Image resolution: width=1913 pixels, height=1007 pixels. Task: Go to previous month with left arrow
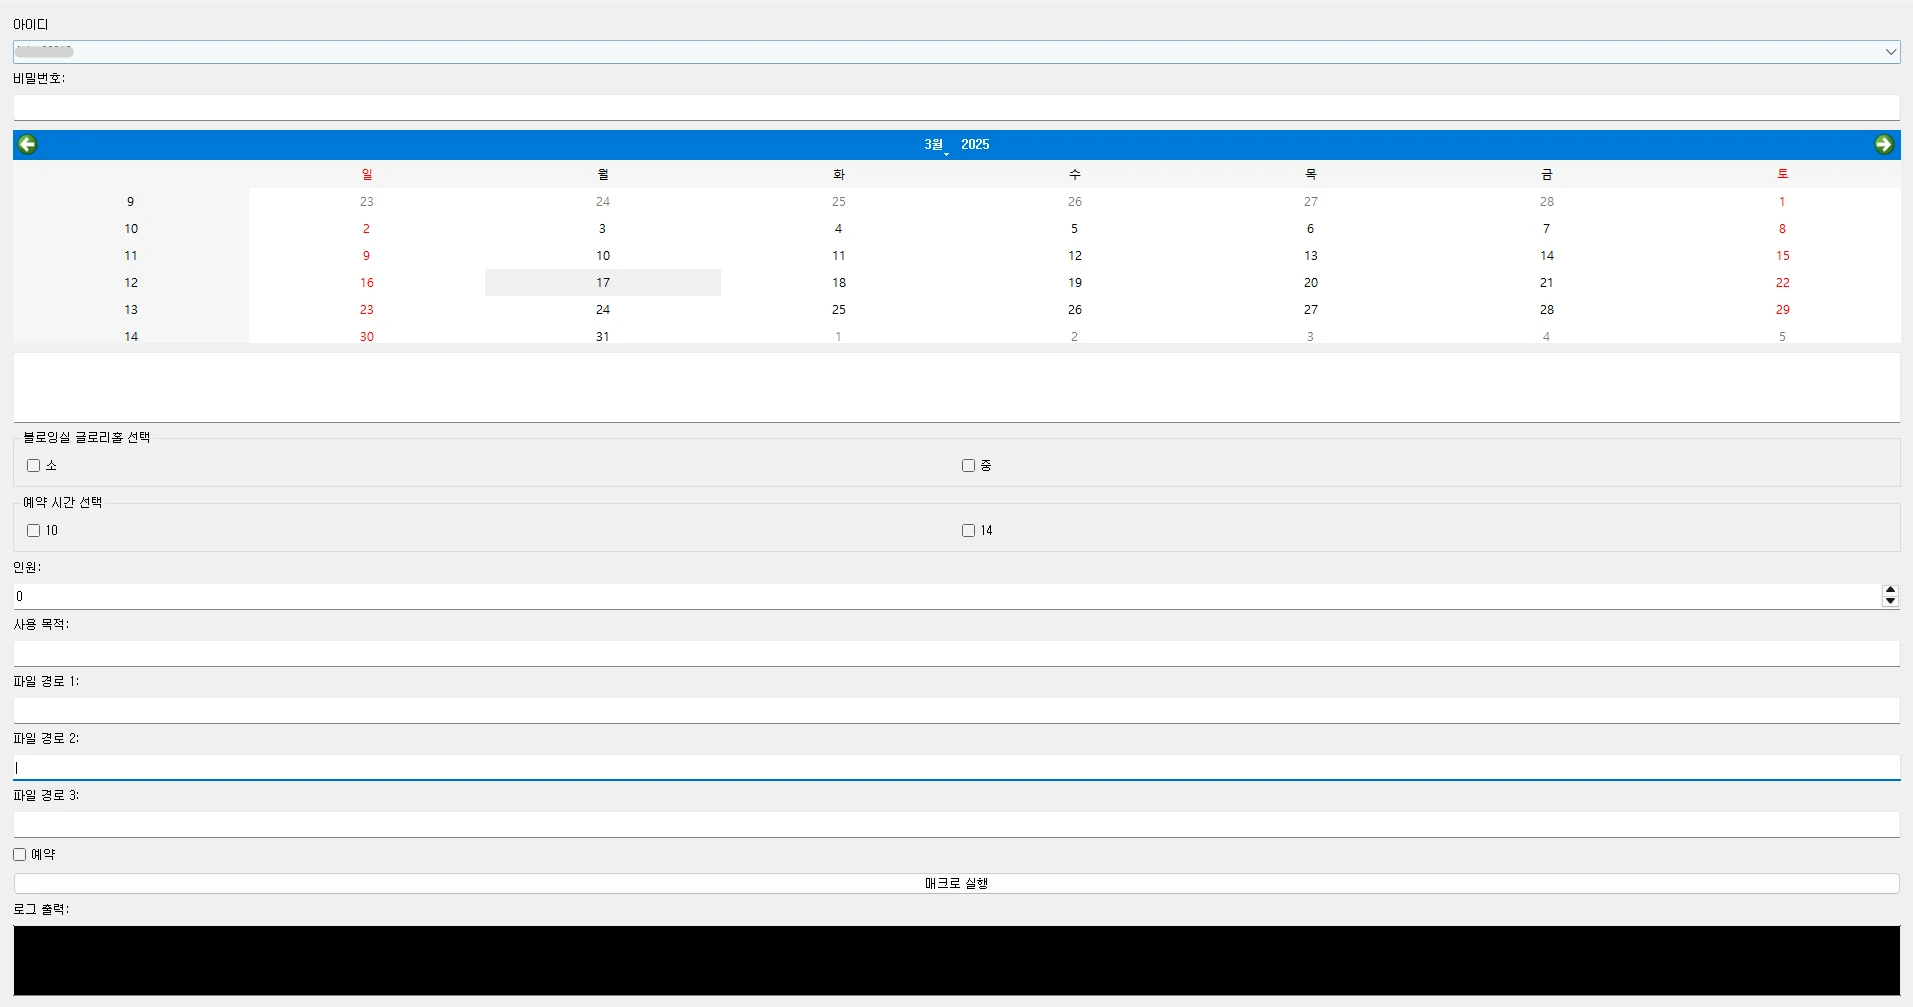28,145
